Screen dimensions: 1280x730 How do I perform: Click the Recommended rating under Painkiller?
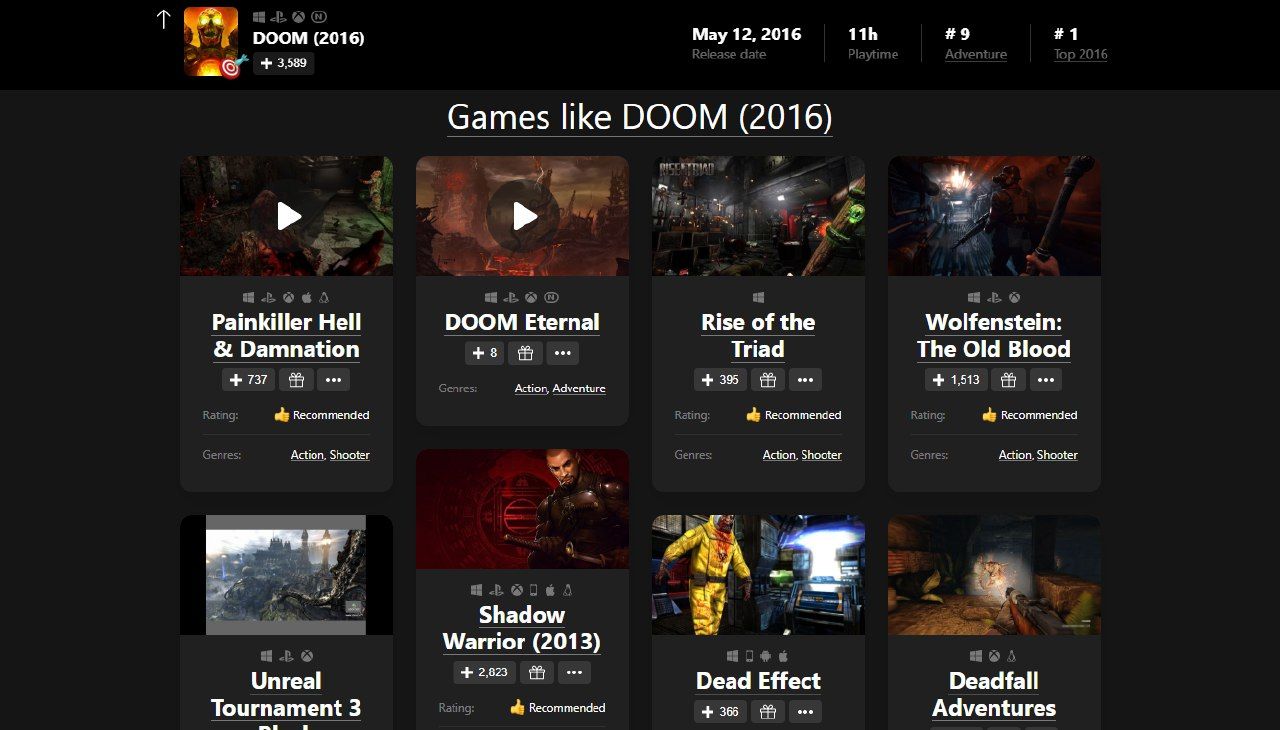tap(322, 415)
